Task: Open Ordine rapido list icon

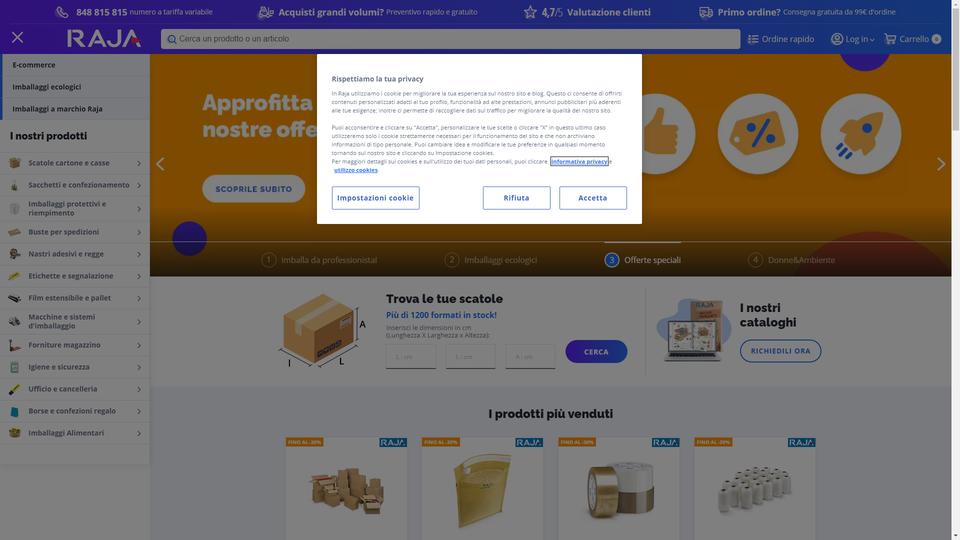Action: coord(753,39)
